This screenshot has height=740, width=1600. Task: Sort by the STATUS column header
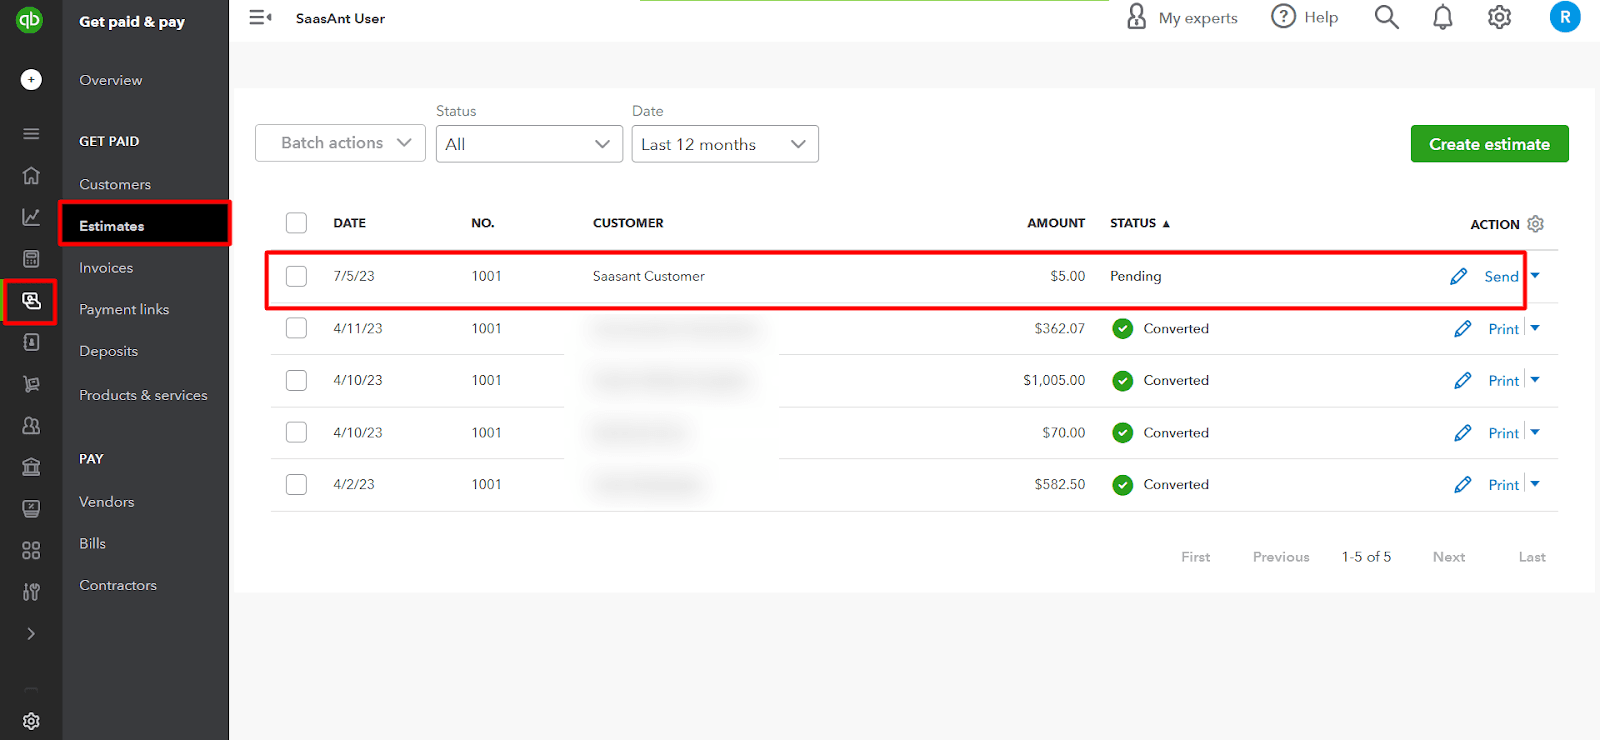(x=1139, y=223)
